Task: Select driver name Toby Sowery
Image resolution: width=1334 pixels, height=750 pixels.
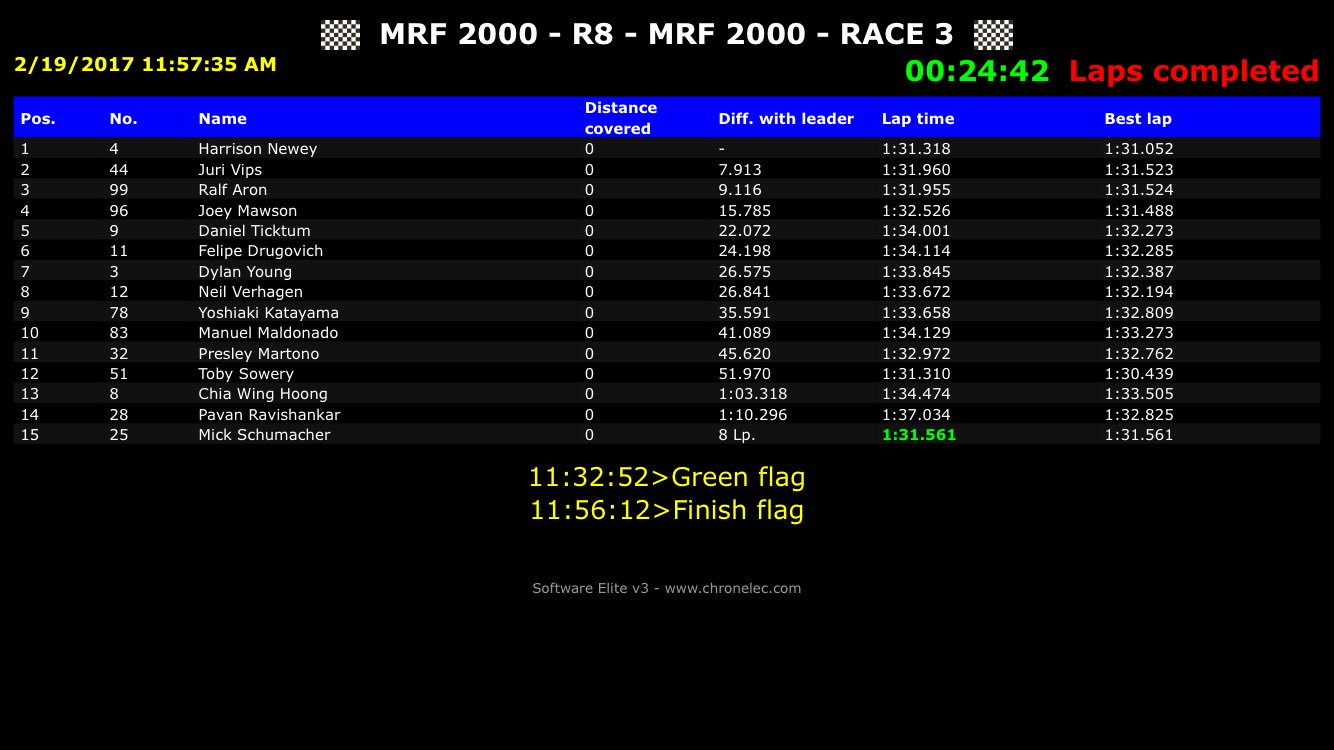Action: pyautogui.click(x=246, y=374)
